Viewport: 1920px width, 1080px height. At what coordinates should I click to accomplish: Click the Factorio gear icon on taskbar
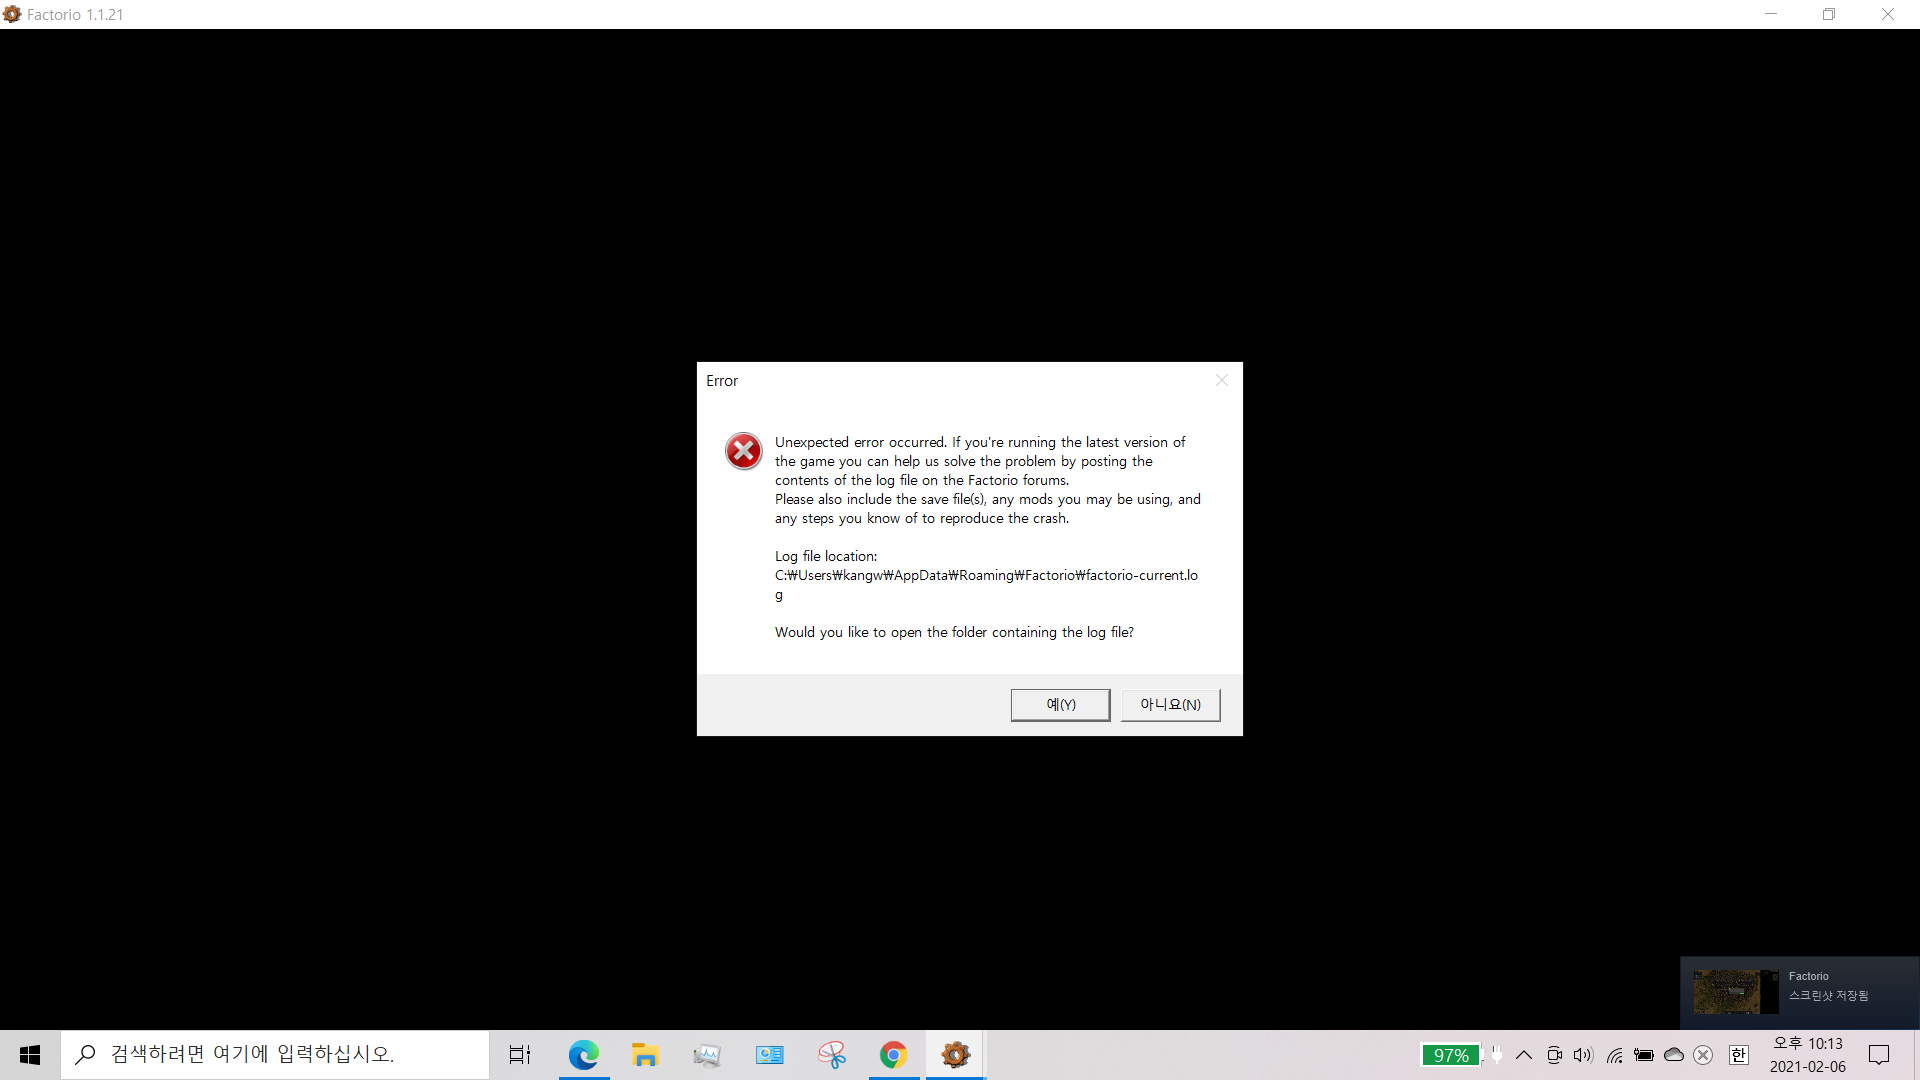click(955, 1055)
